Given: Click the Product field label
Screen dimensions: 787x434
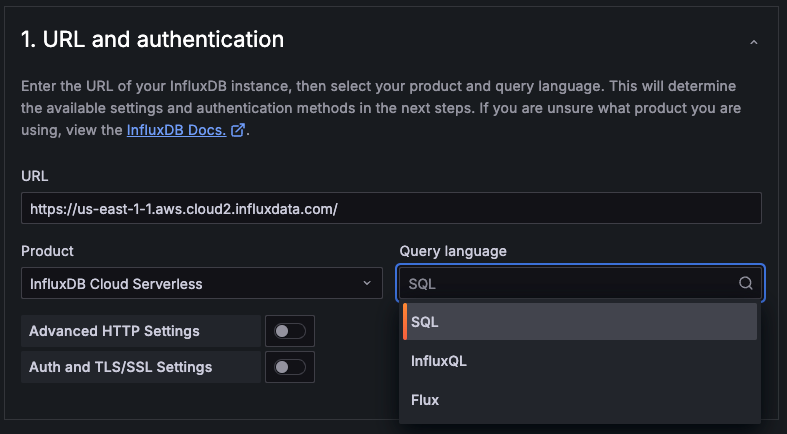Looking at the screenshot, I should [47, 251].
